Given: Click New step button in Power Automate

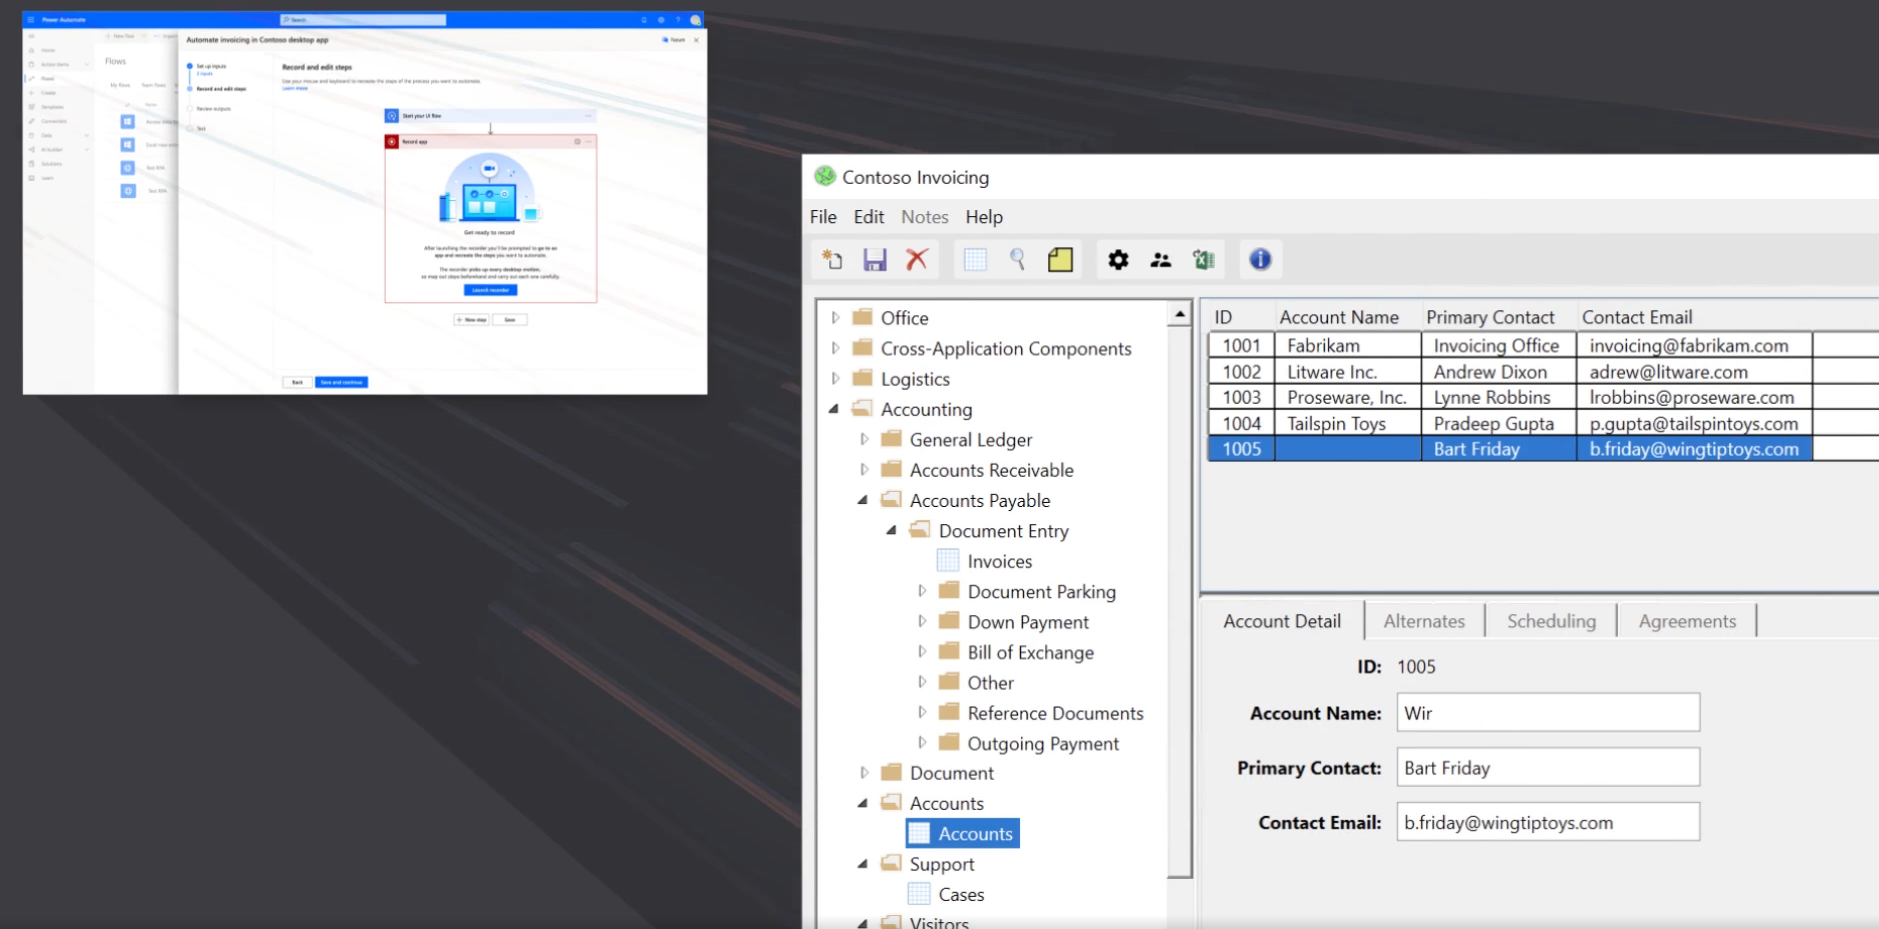Looking at the screenshot, I should [471, 320].
